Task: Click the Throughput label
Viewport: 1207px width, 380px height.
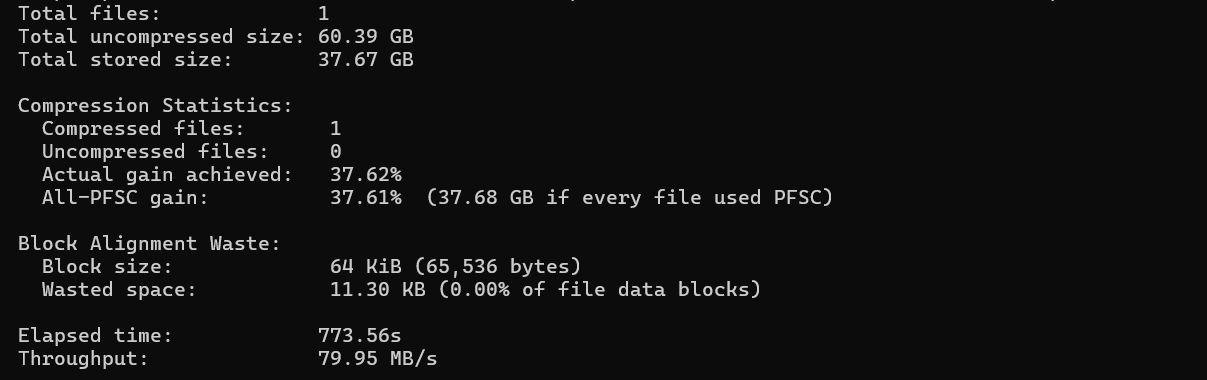Action: [x=83, y=359]
